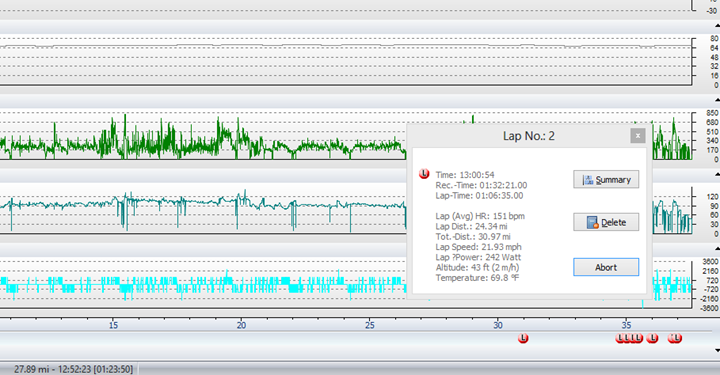Collapse the graph with the 80 to 0 scale
The width and height of the screenshot is (720, 375).
tap(717, 26)
